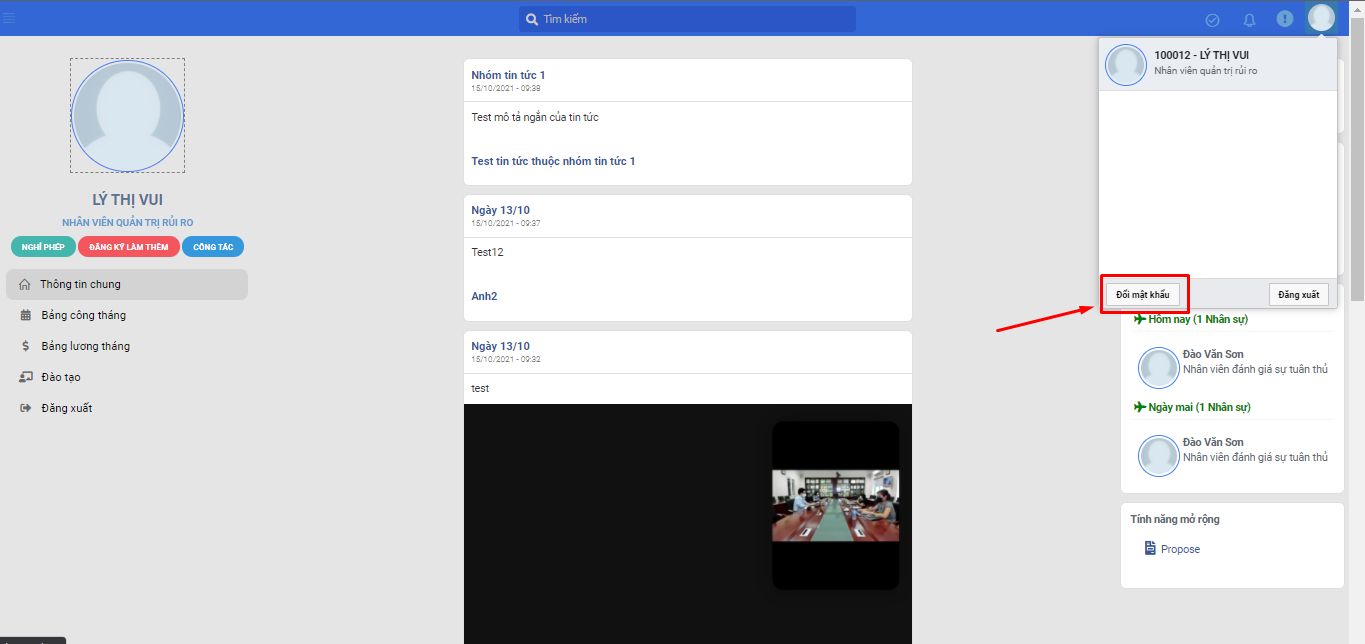This screenshot has width=1365, height=644.
Task: Open the Propose link under Tính năng mở rộng
Action: point(1172,549)
